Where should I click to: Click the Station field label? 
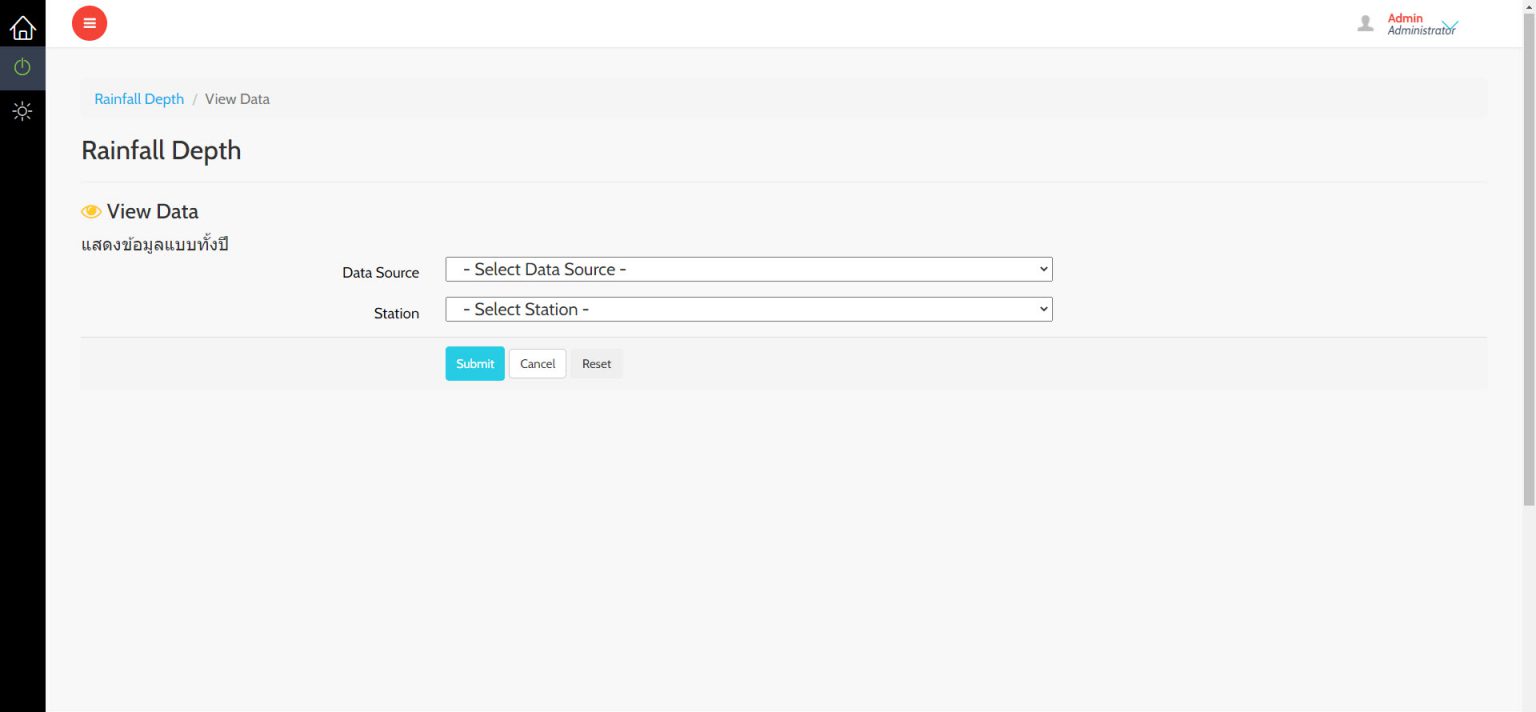pos(396,314)
